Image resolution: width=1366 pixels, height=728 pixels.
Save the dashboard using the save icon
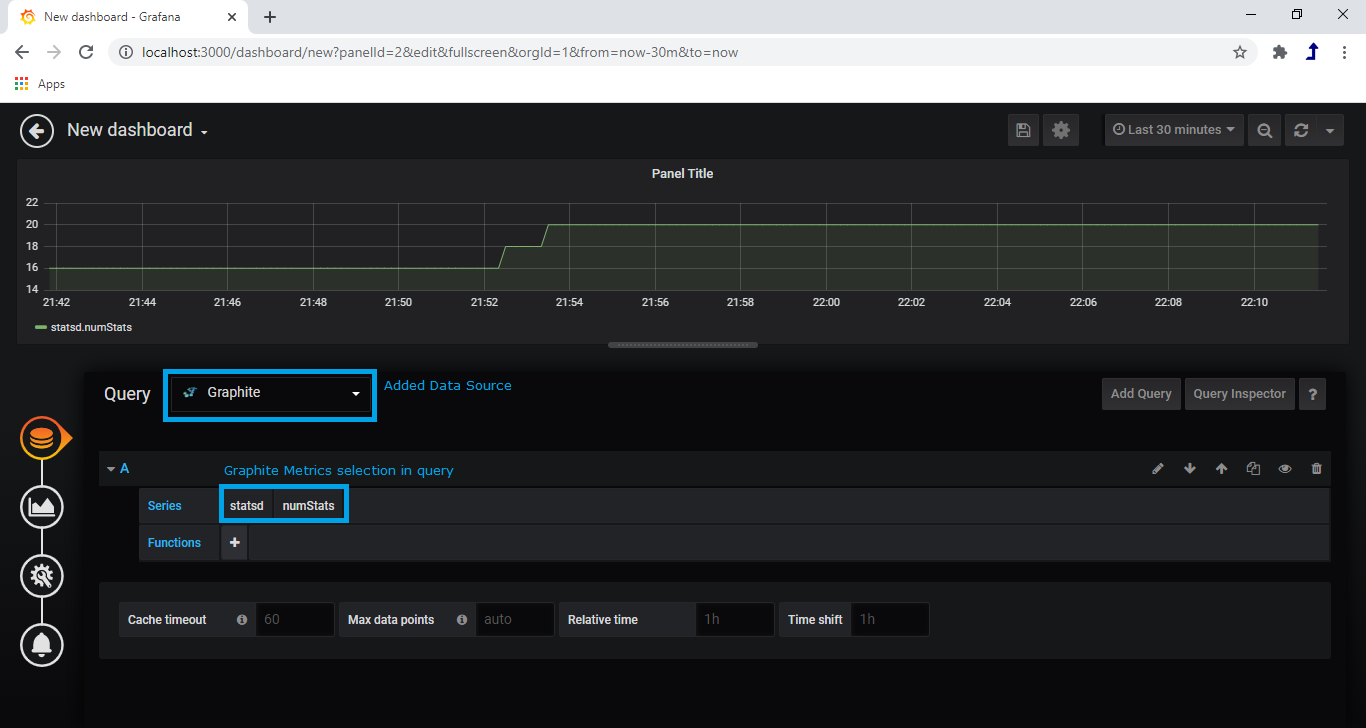point(1023,129)
